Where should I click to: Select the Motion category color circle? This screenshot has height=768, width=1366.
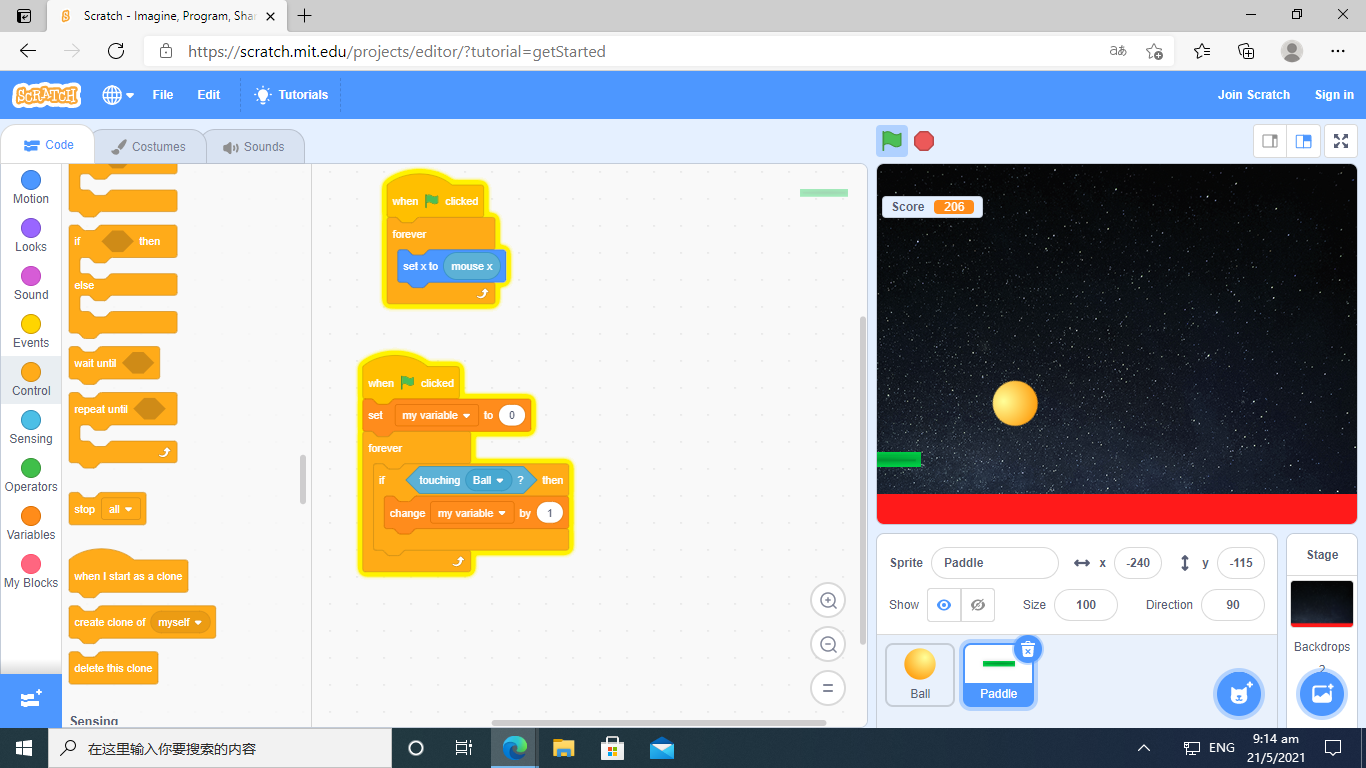(x=31, y=180)
